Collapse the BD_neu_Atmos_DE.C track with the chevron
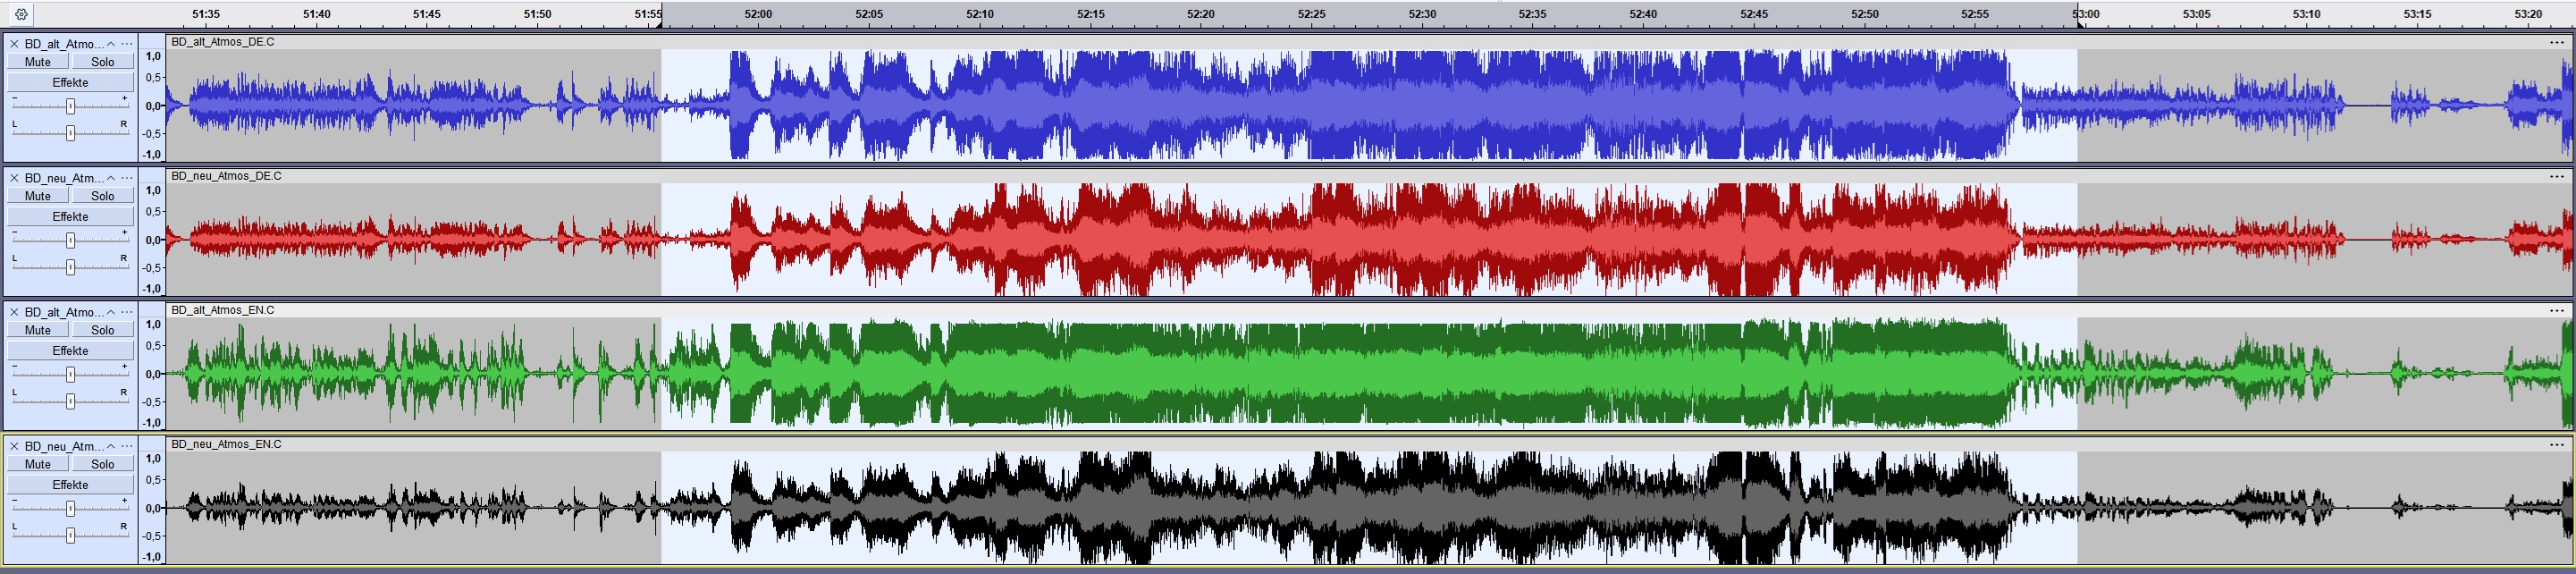The width and height of the screenshot is (2576, 574). coord(111,178)
